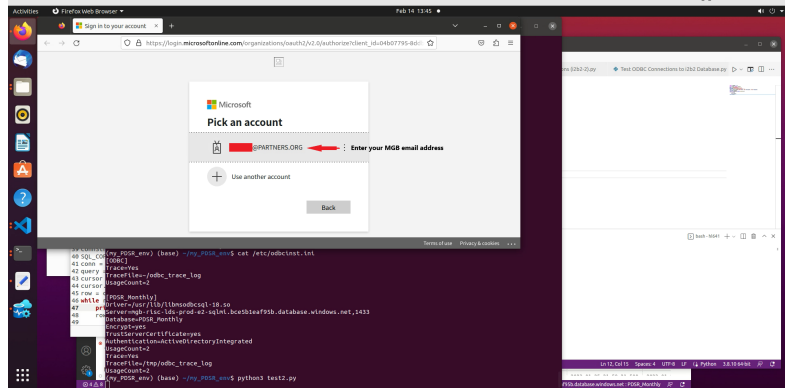The width and height of the screenshot is (785, 388).
Task: Open the Help icon in dock
Action: tap(23, 198)
